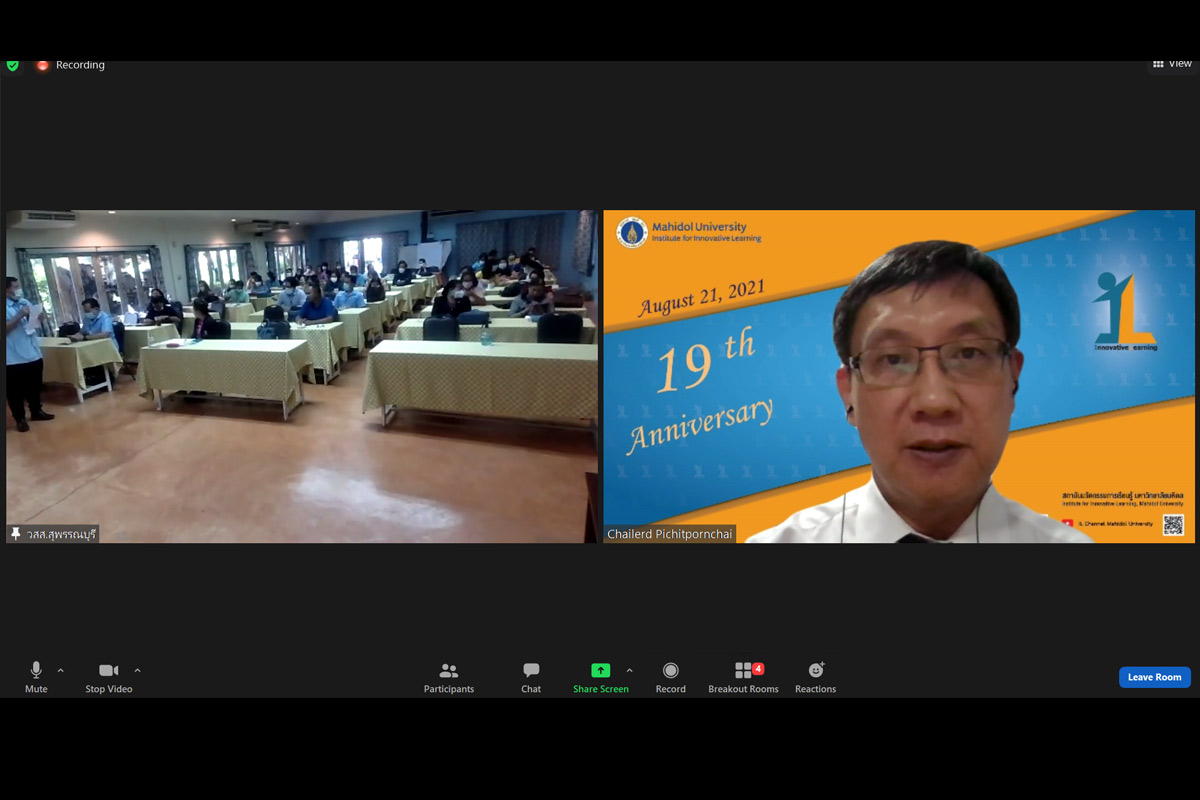Mute the microphone
The height and width of the screenshot is (800, 1200).
point(36,677)
